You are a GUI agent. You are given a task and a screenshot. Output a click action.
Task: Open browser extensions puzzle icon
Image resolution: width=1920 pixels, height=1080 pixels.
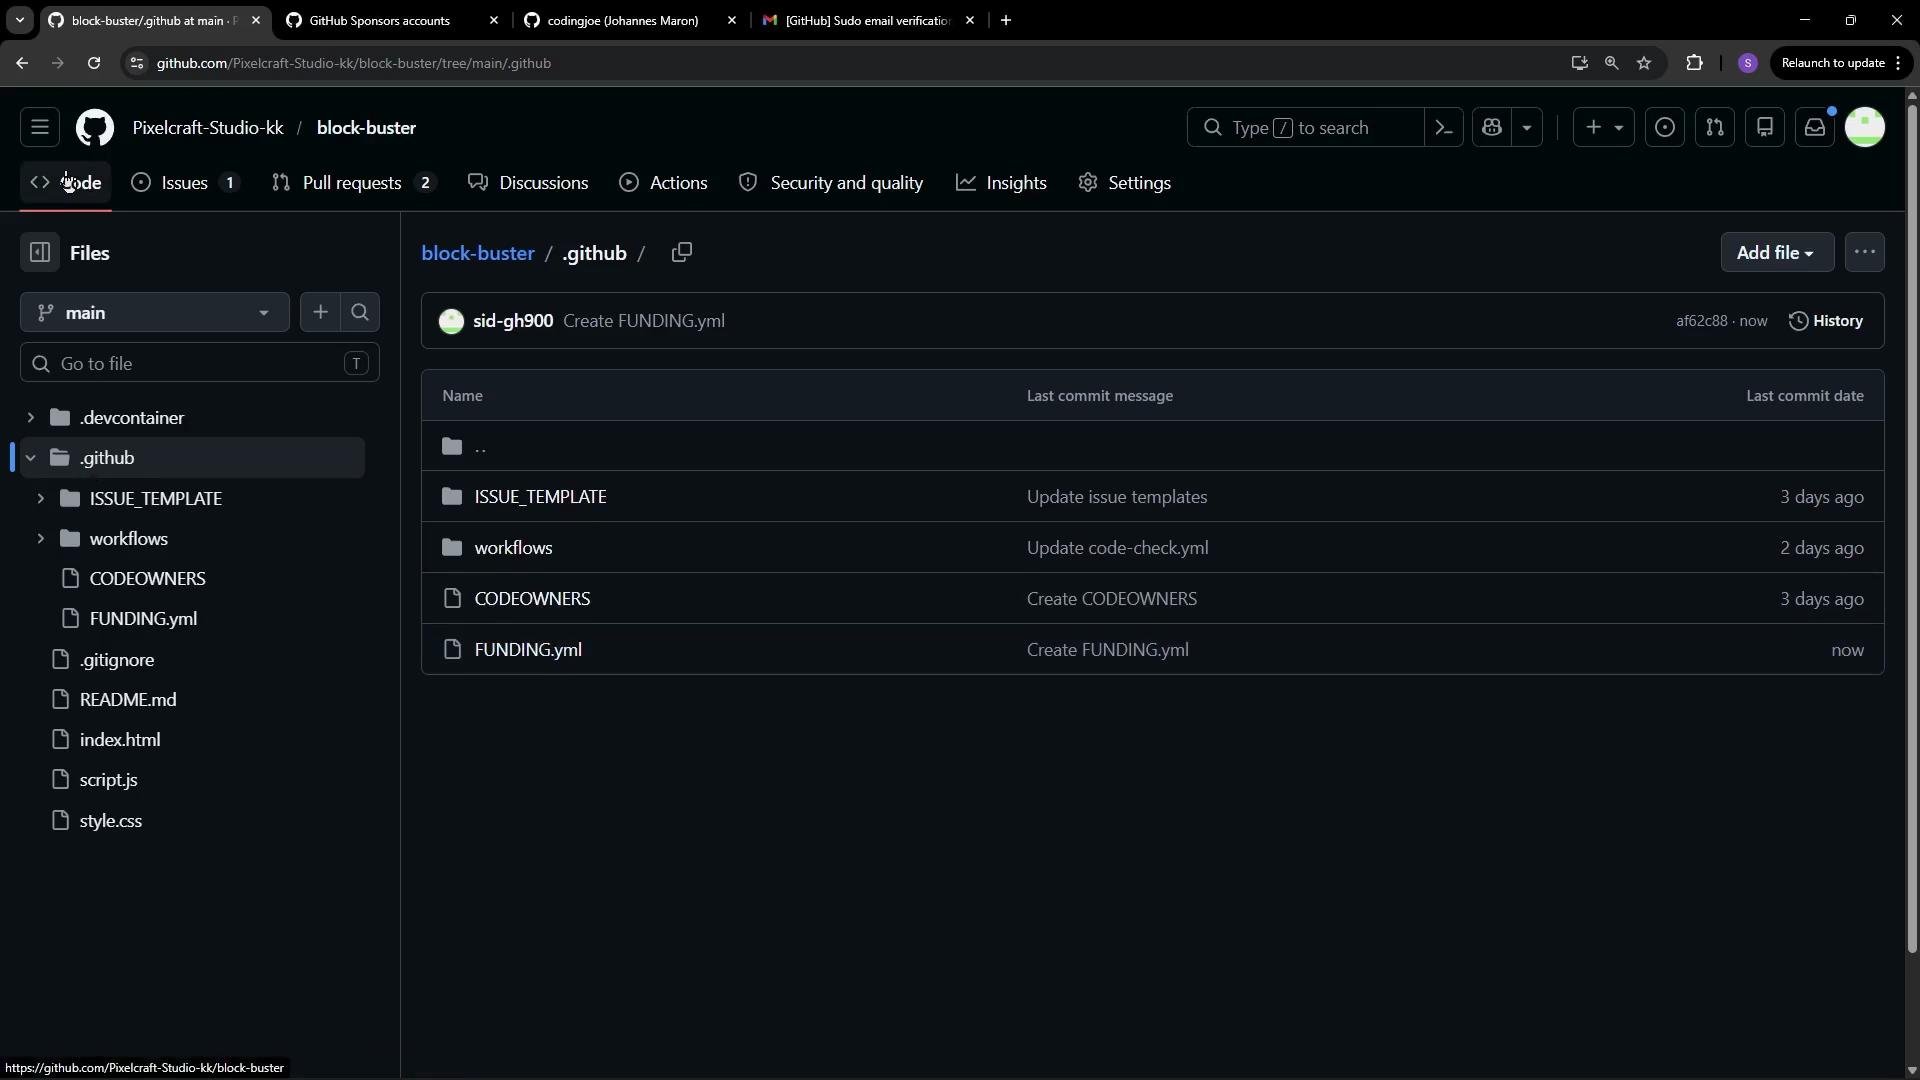click(x=1694, y=63)
